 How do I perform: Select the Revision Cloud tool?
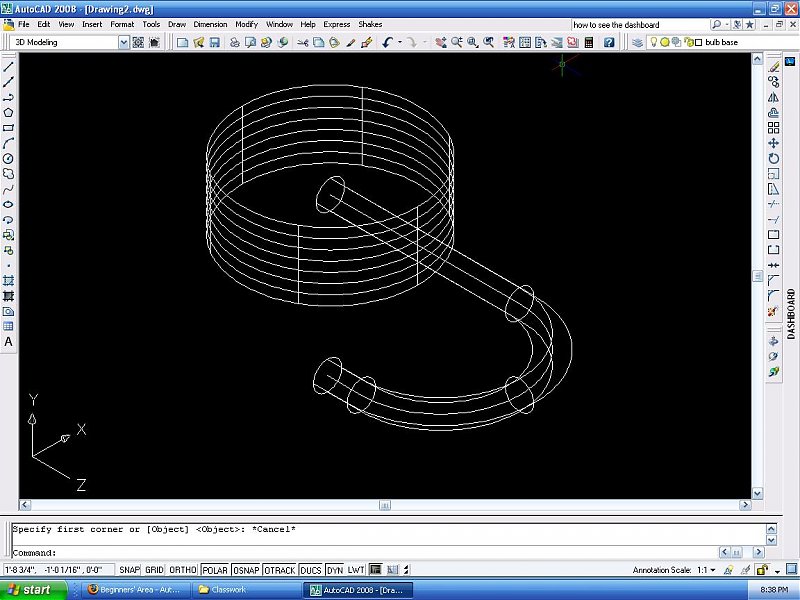pyautogui.click(x=8, y=174)
